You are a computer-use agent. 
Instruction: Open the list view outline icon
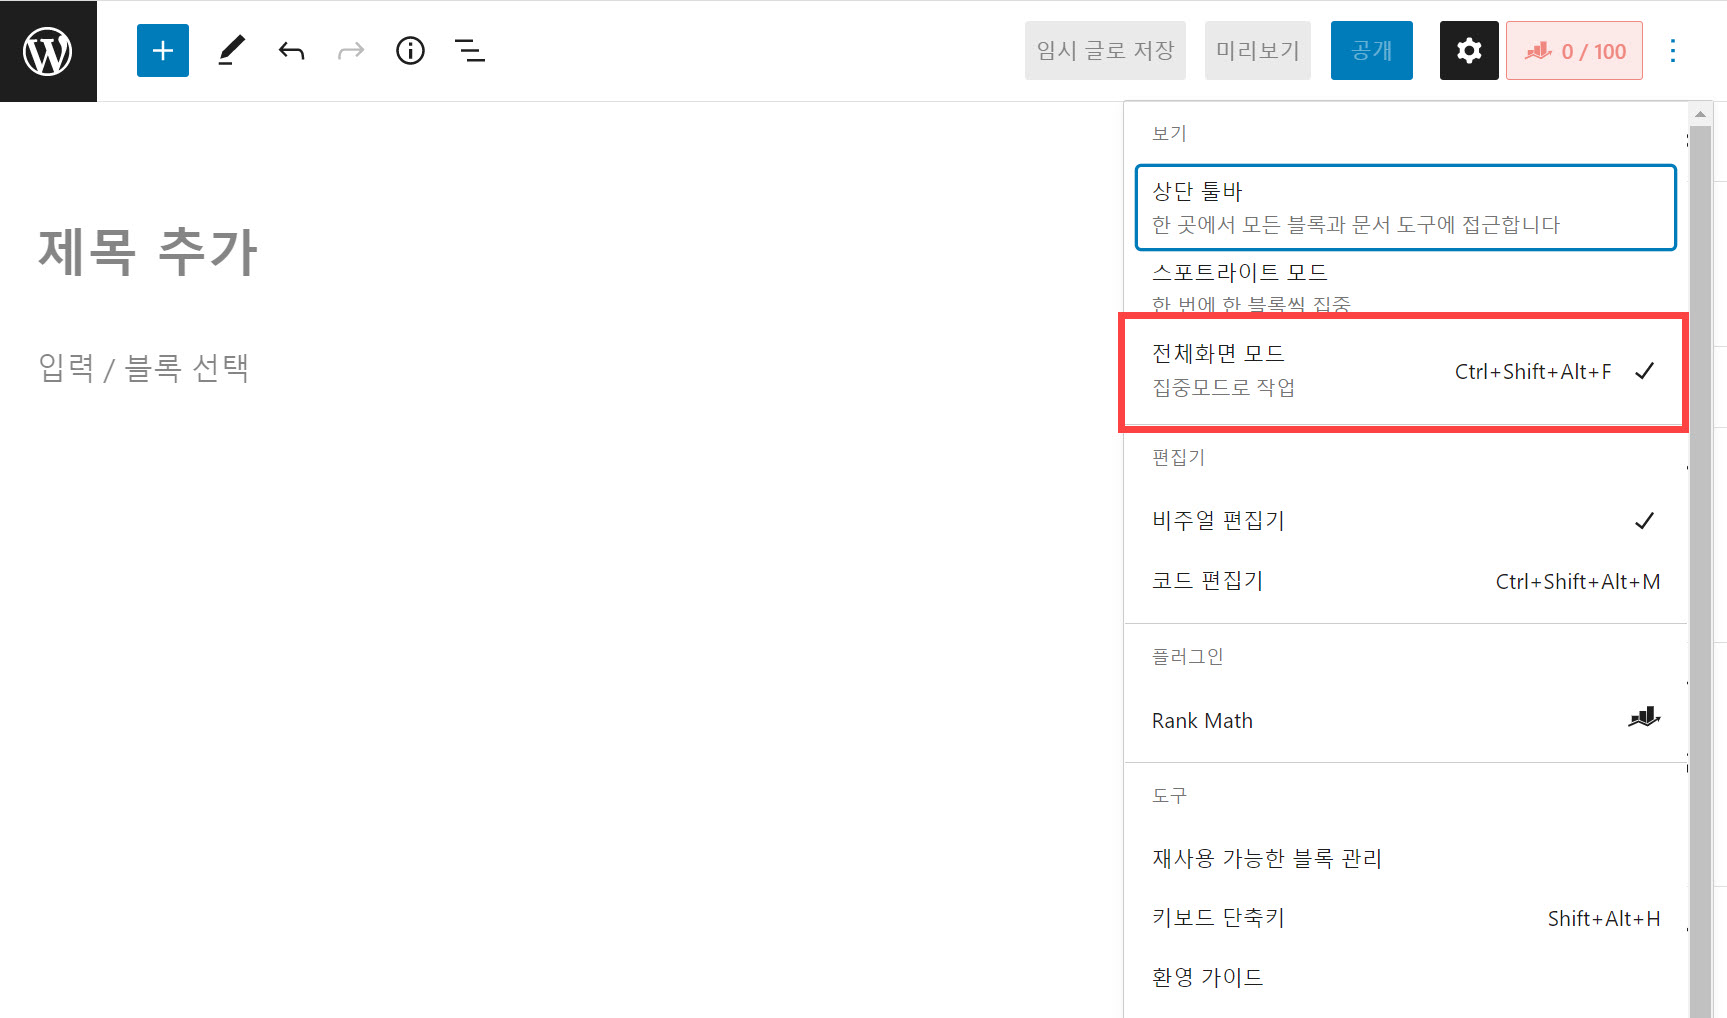(x=469, y=50)
